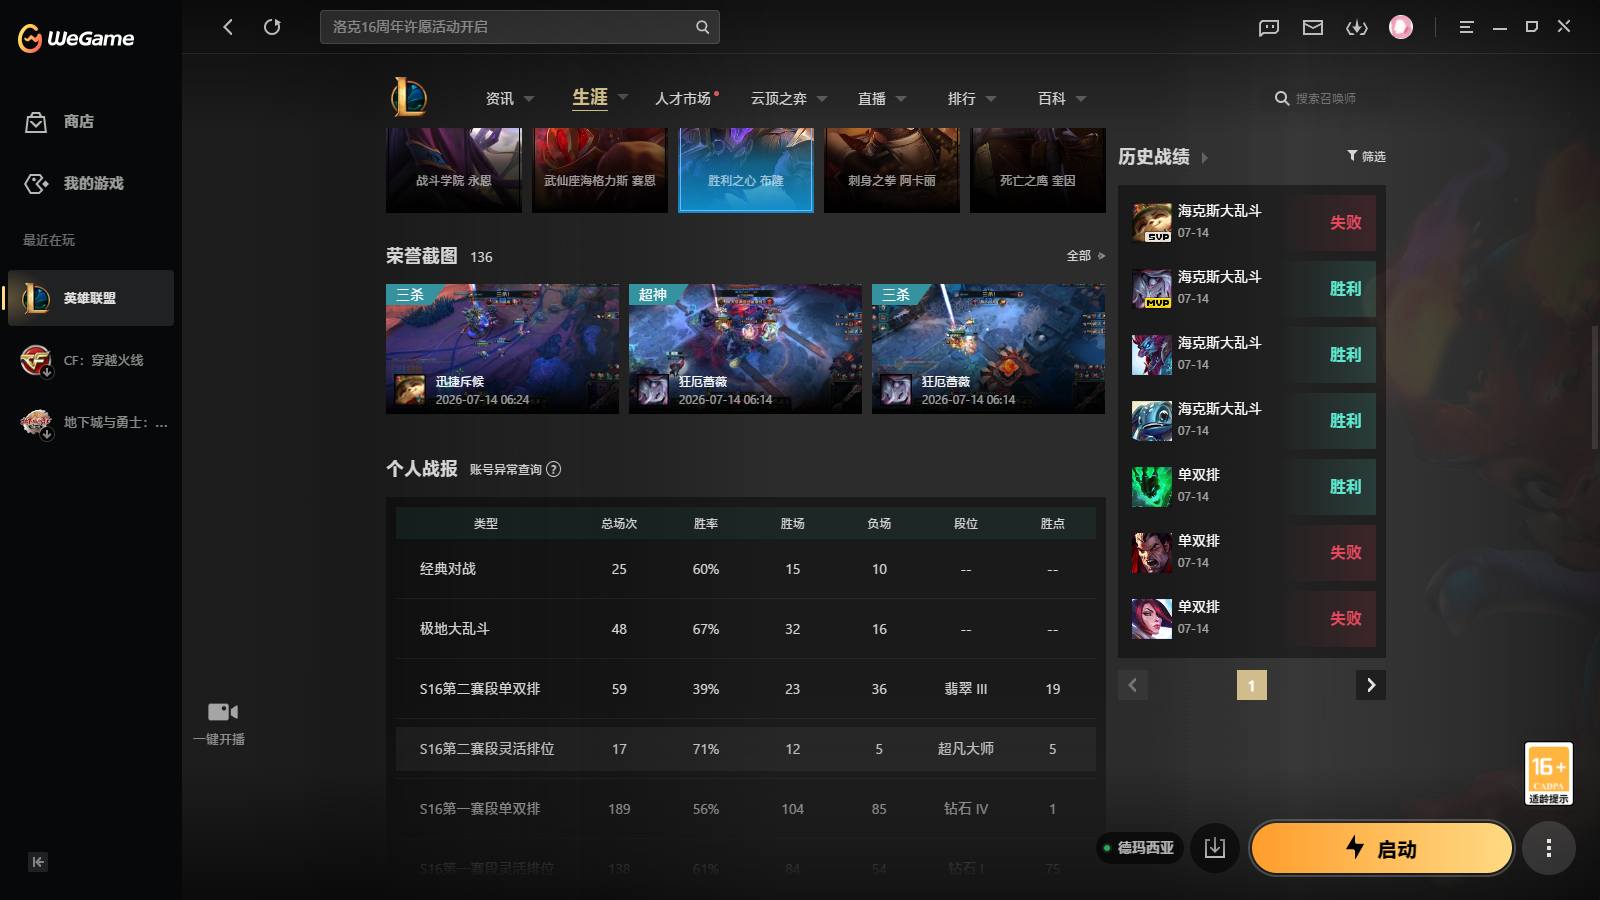Open the first 海克斯大乱斗 失败 match
The height and width of the screenshot is (900, 1600).
[1252, 222]
